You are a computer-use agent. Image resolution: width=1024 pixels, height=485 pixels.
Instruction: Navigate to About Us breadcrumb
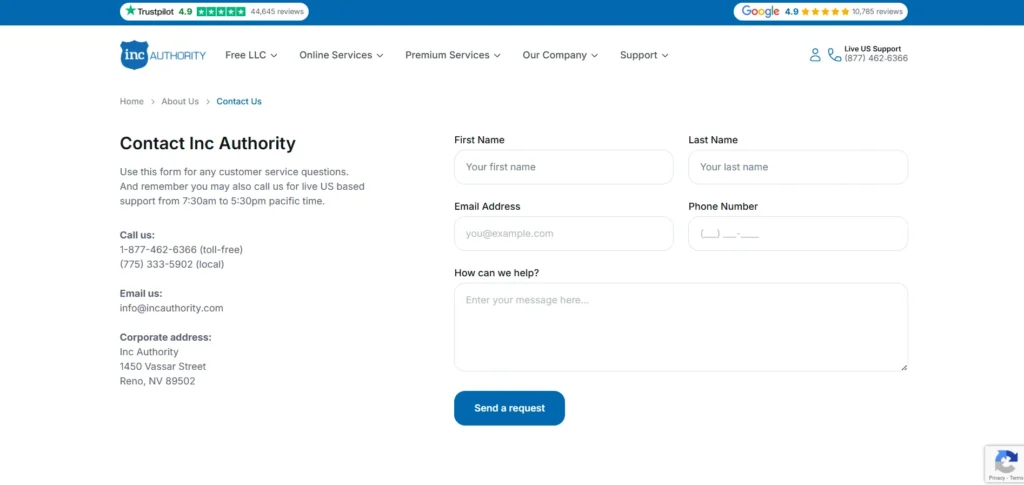pyautogui.click(x=180, y=101)
